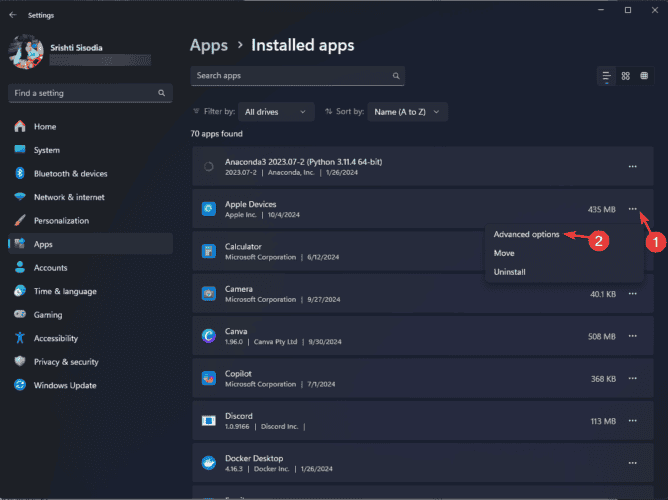Viewport: 668px width, 500px height.
Task: Click the 368 KB size of Copilot
Action: click(x=603, y=379)
